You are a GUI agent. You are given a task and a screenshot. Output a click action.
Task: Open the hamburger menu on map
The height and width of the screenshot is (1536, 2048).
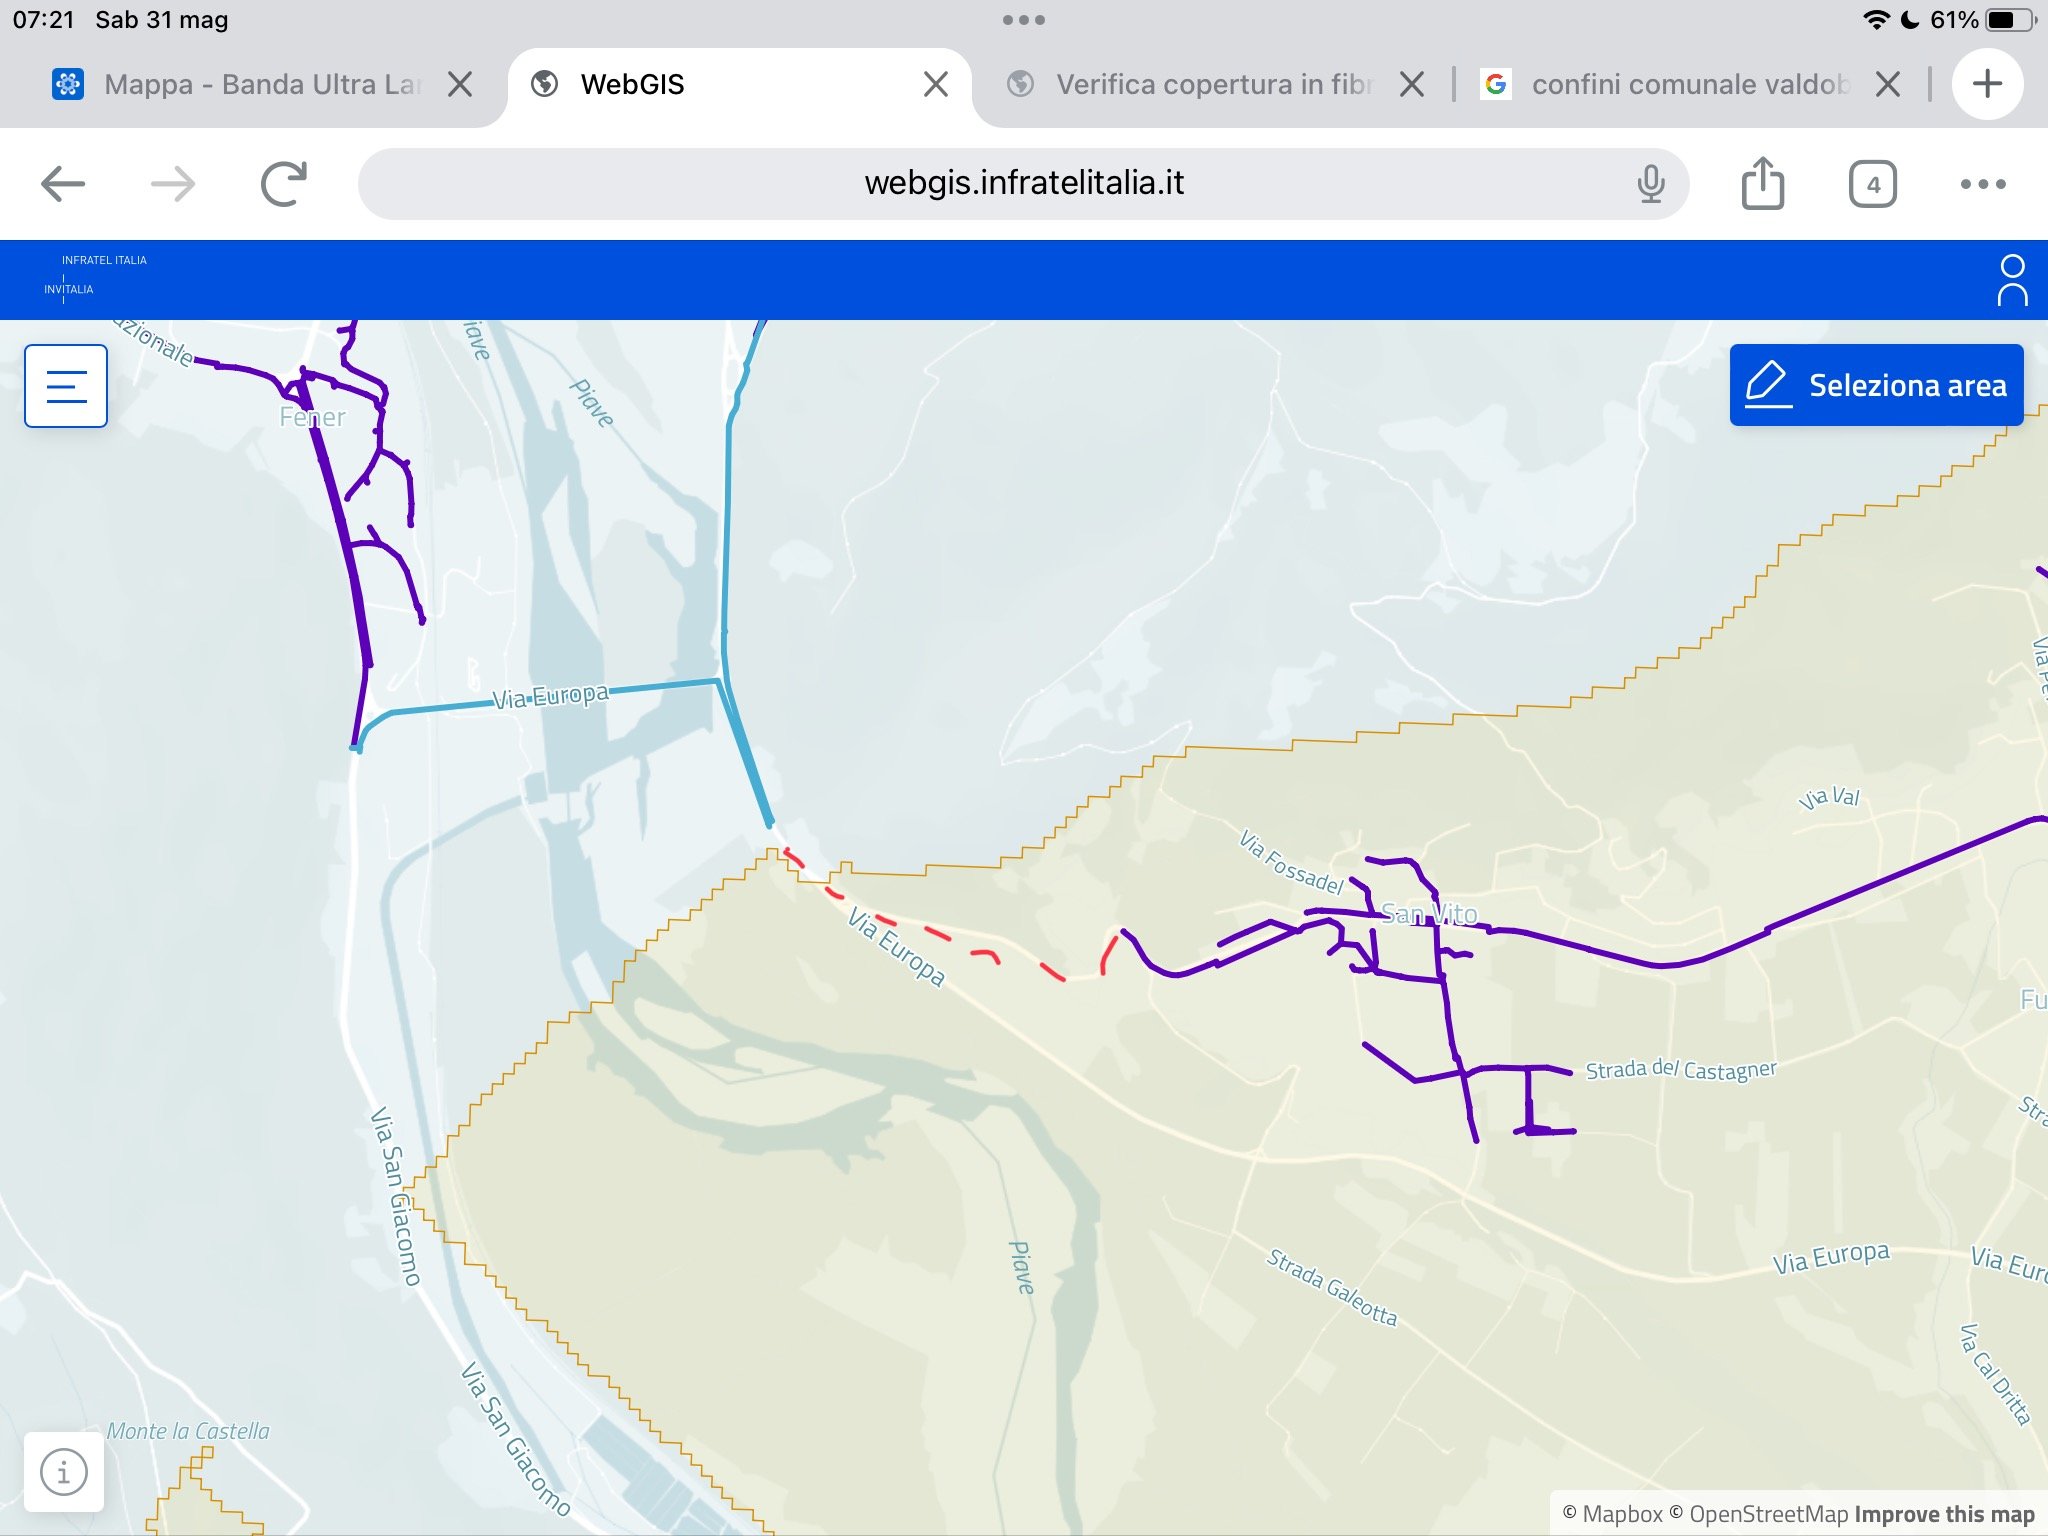(x=66, y=386)
